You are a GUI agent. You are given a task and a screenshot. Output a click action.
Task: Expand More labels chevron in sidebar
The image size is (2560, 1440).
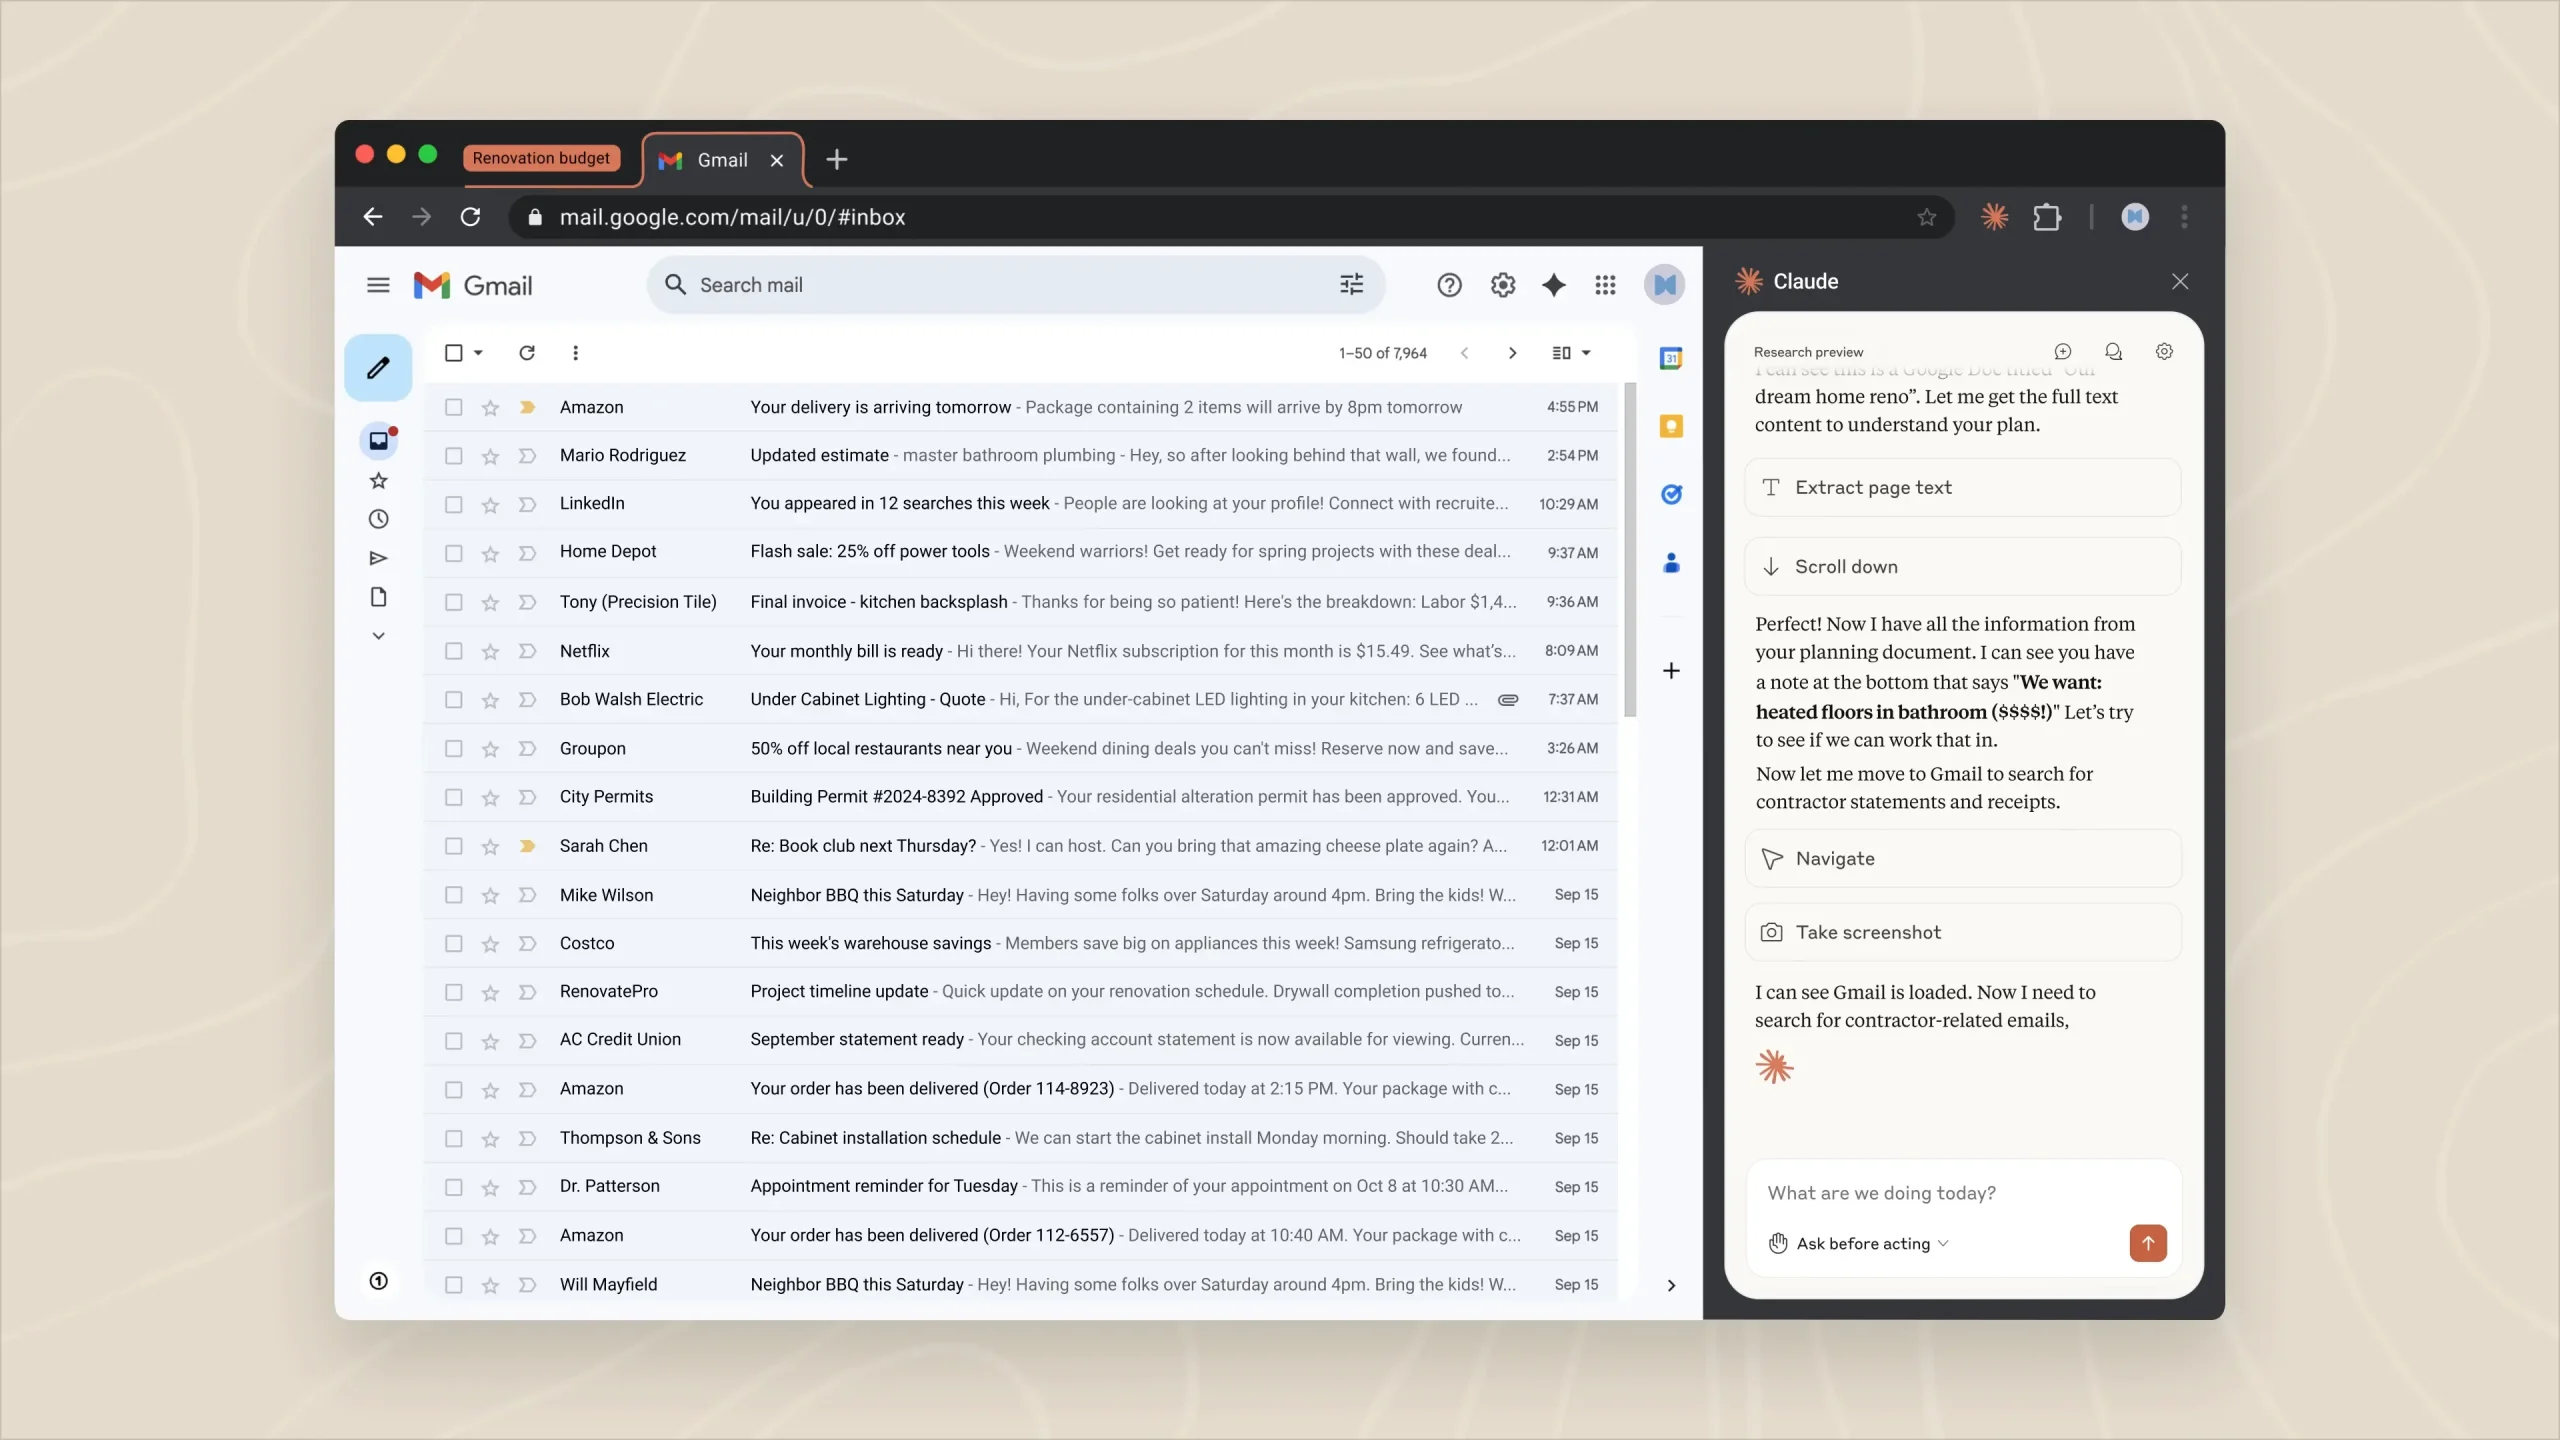click(378, 636)
